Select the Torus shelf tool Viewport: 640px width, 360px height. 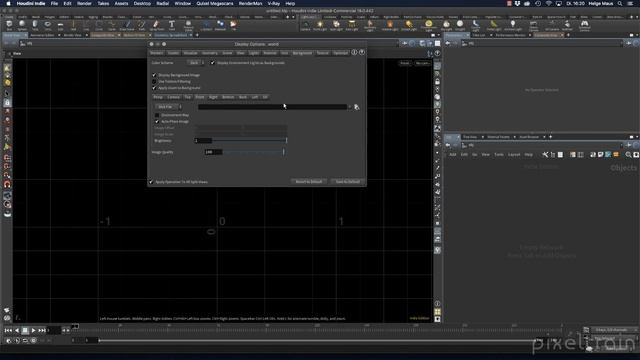click(x=48, y=26)
